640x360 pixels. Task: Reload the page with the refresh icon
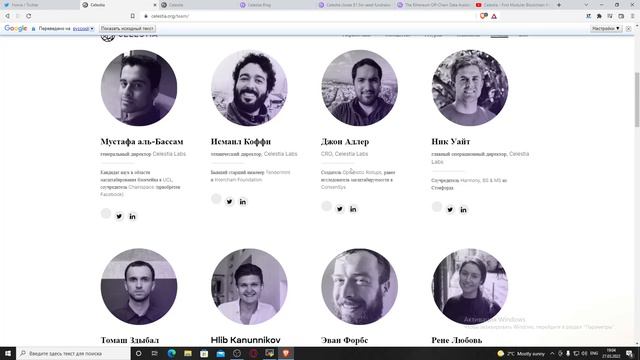coord(29,16)
